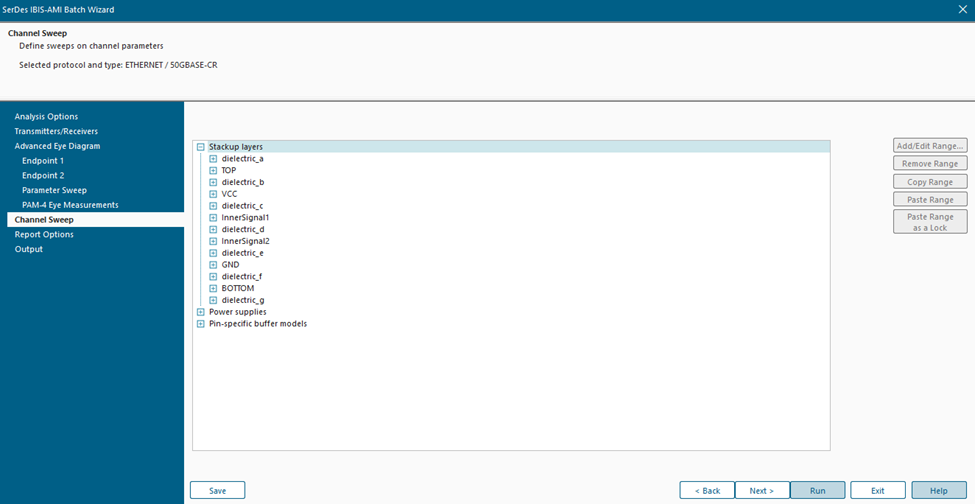Exit the Batch Wizard
This screenshot has height=504, width=975.
pyautogui.click(x=878, y=490)
